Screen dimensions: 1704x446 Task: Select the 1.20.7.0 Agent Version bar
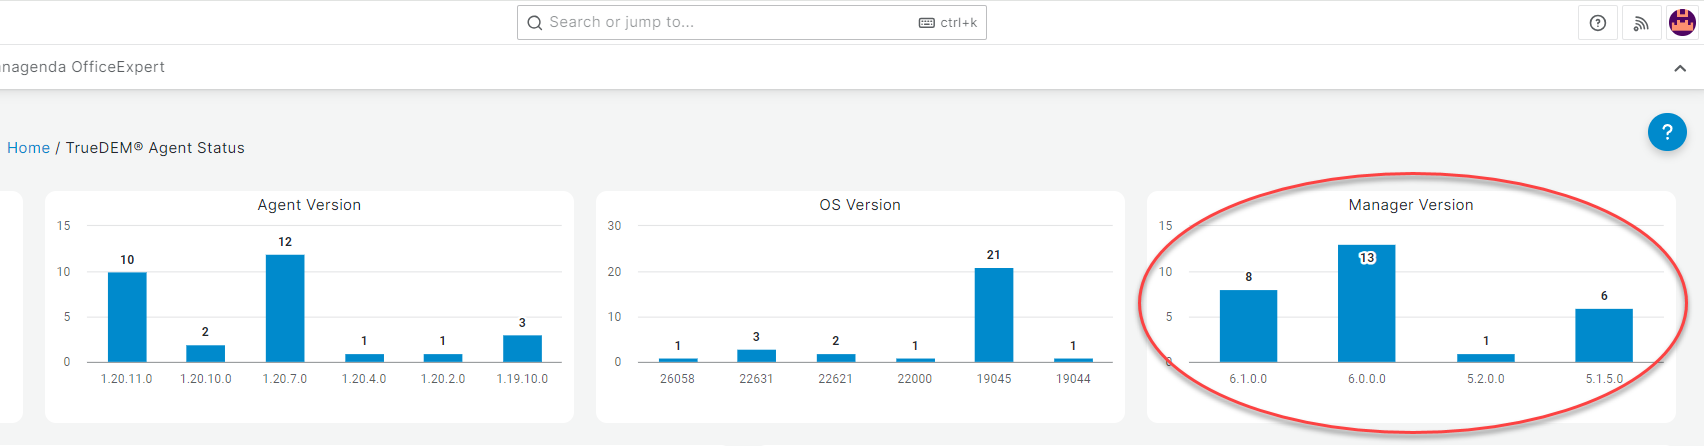pos(285,308)
